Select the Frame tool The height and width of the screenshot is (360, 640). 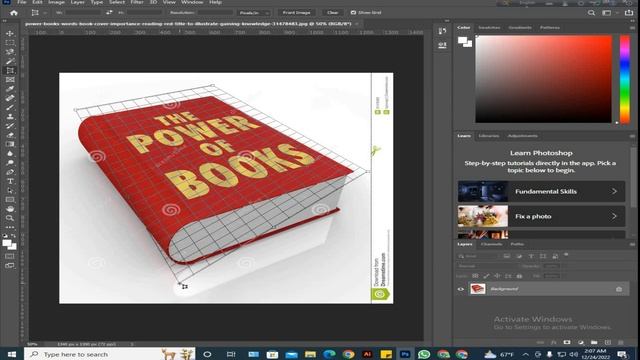click(10, 80)
